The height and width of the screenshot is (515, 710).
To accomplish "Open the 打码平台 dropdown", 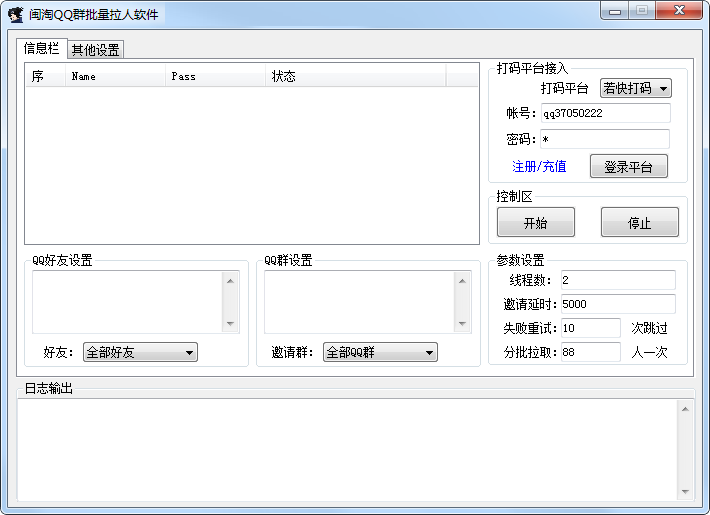I will pos(635,88).
